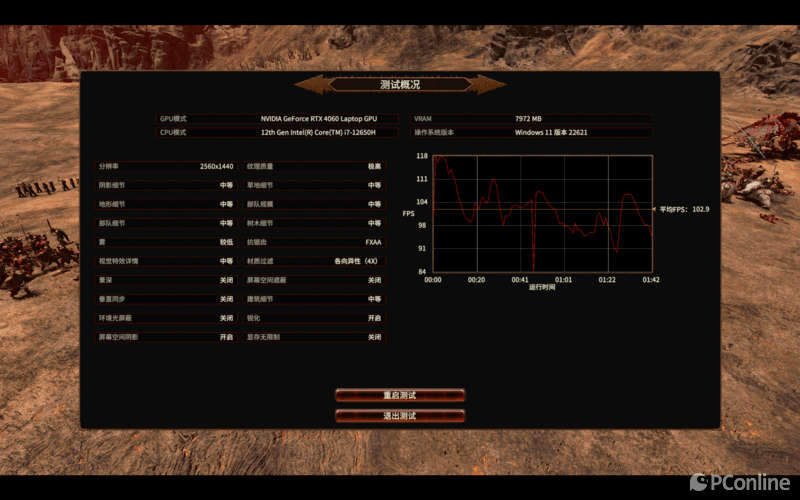Click the 84 value on FPS axis
The image size is (800, 500).
point(422,271)
